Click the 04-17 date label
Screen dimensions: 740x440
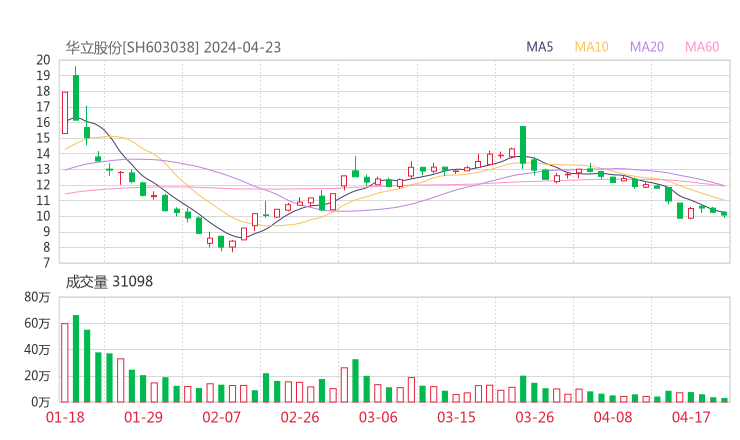point(691,417)
